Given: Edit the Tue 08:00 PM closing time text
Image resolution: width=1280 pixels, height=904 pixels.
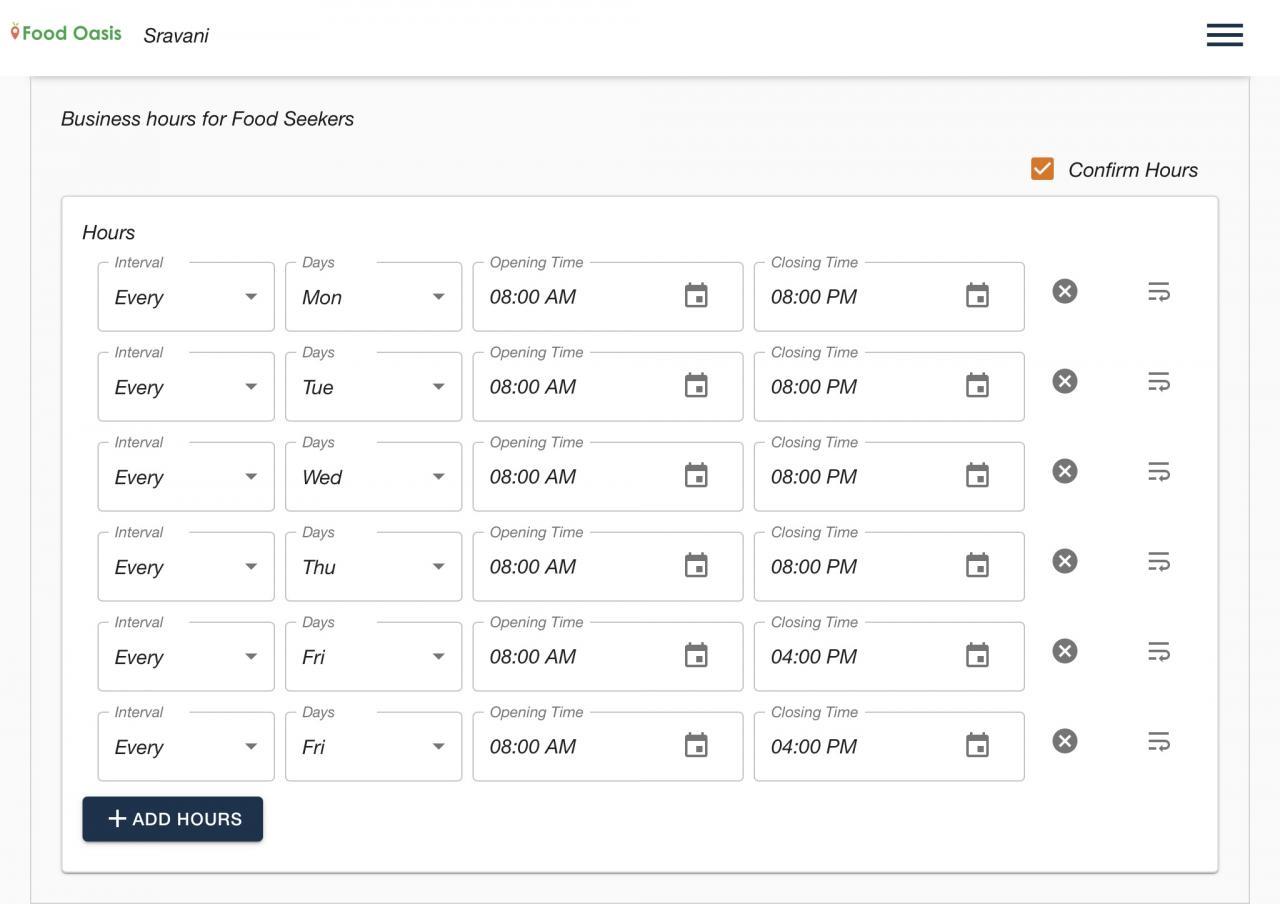Looking at the screenshot, I should click(x=814, y=387).
